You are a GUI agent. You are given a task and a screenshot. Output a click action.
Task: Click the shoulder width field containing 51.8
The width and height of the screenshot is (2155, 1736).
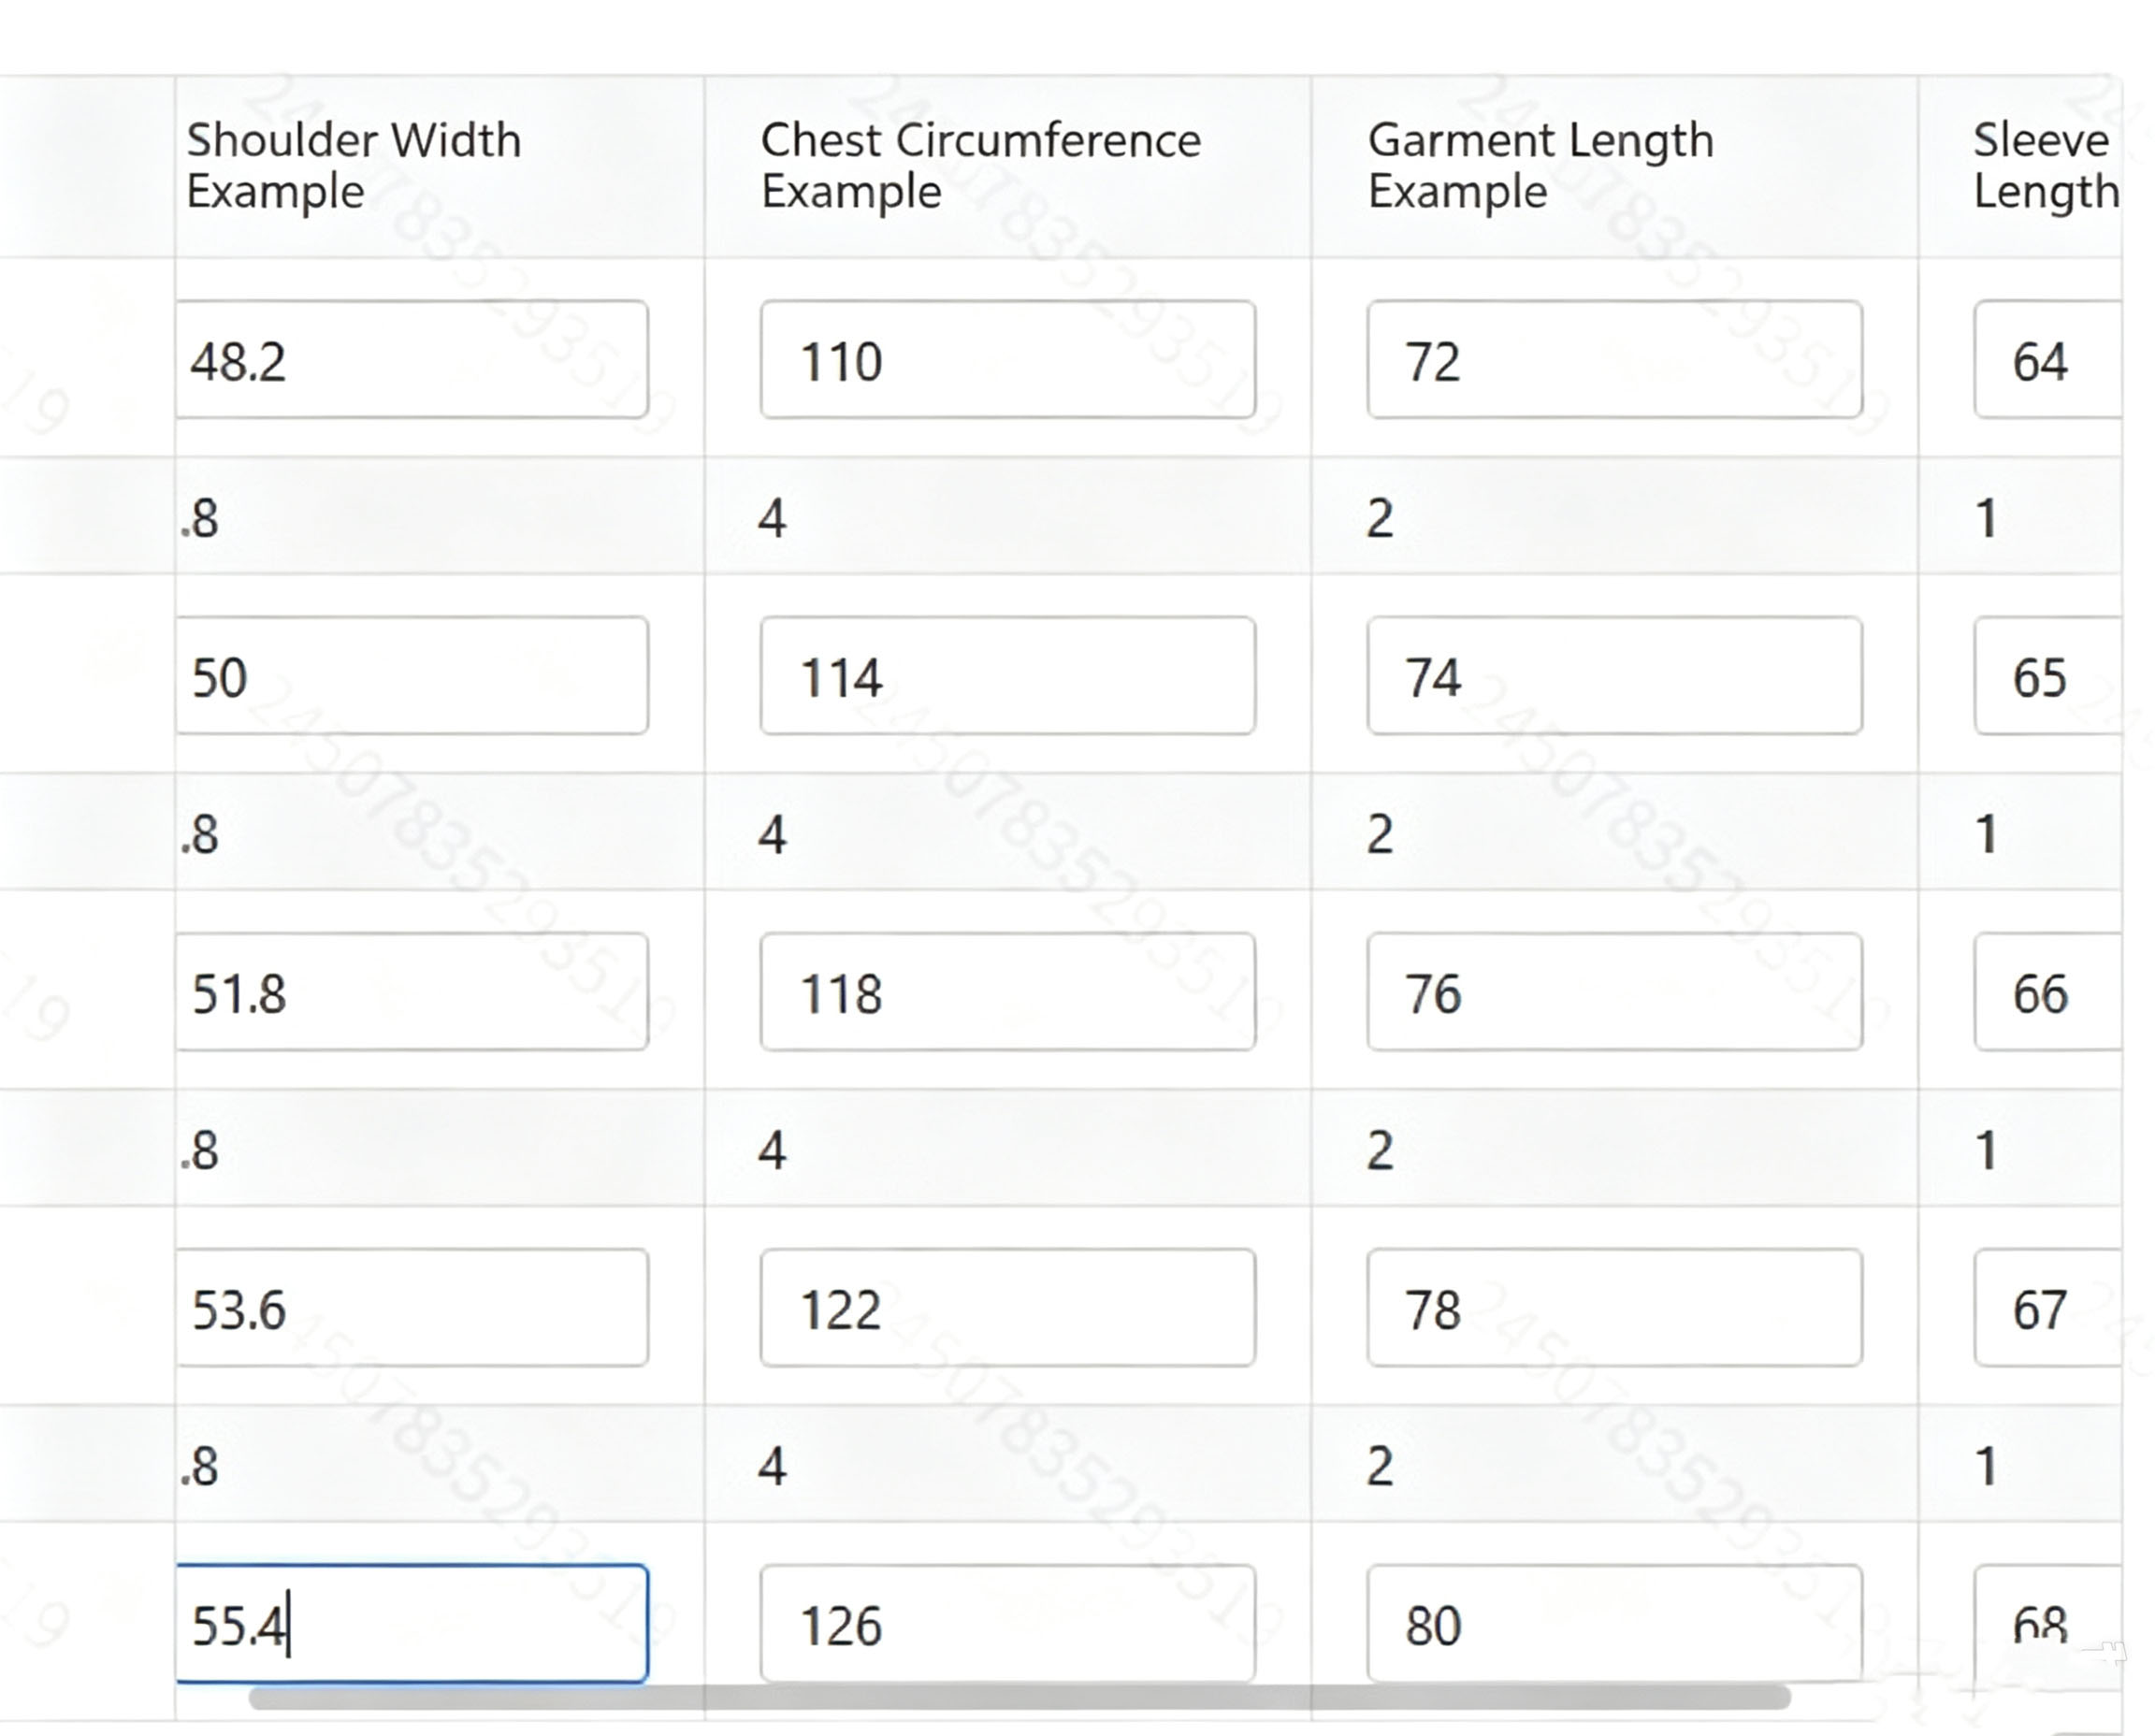coord(412,992)
